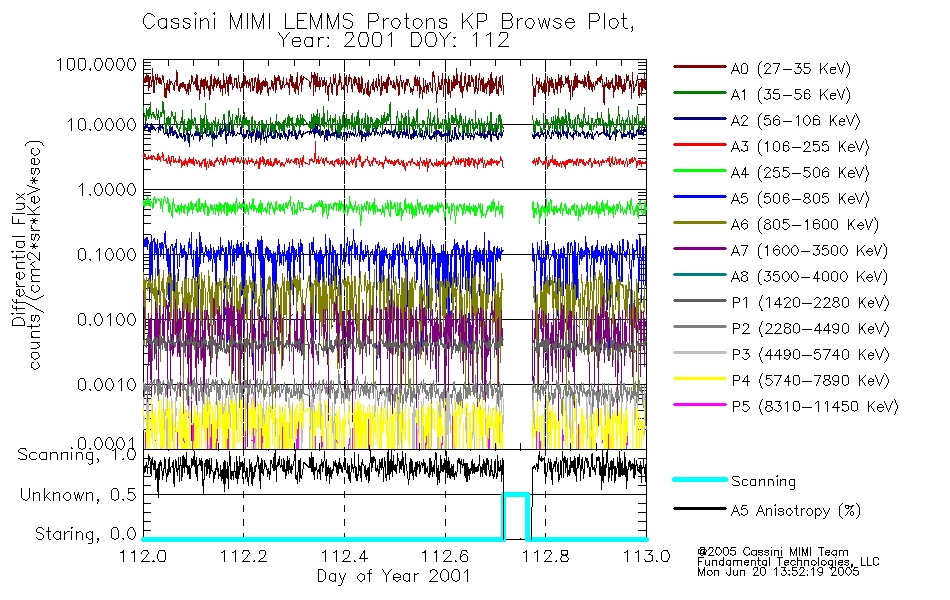
Task: Click the "Staring, 0.0" axis label
Action: 85,534
